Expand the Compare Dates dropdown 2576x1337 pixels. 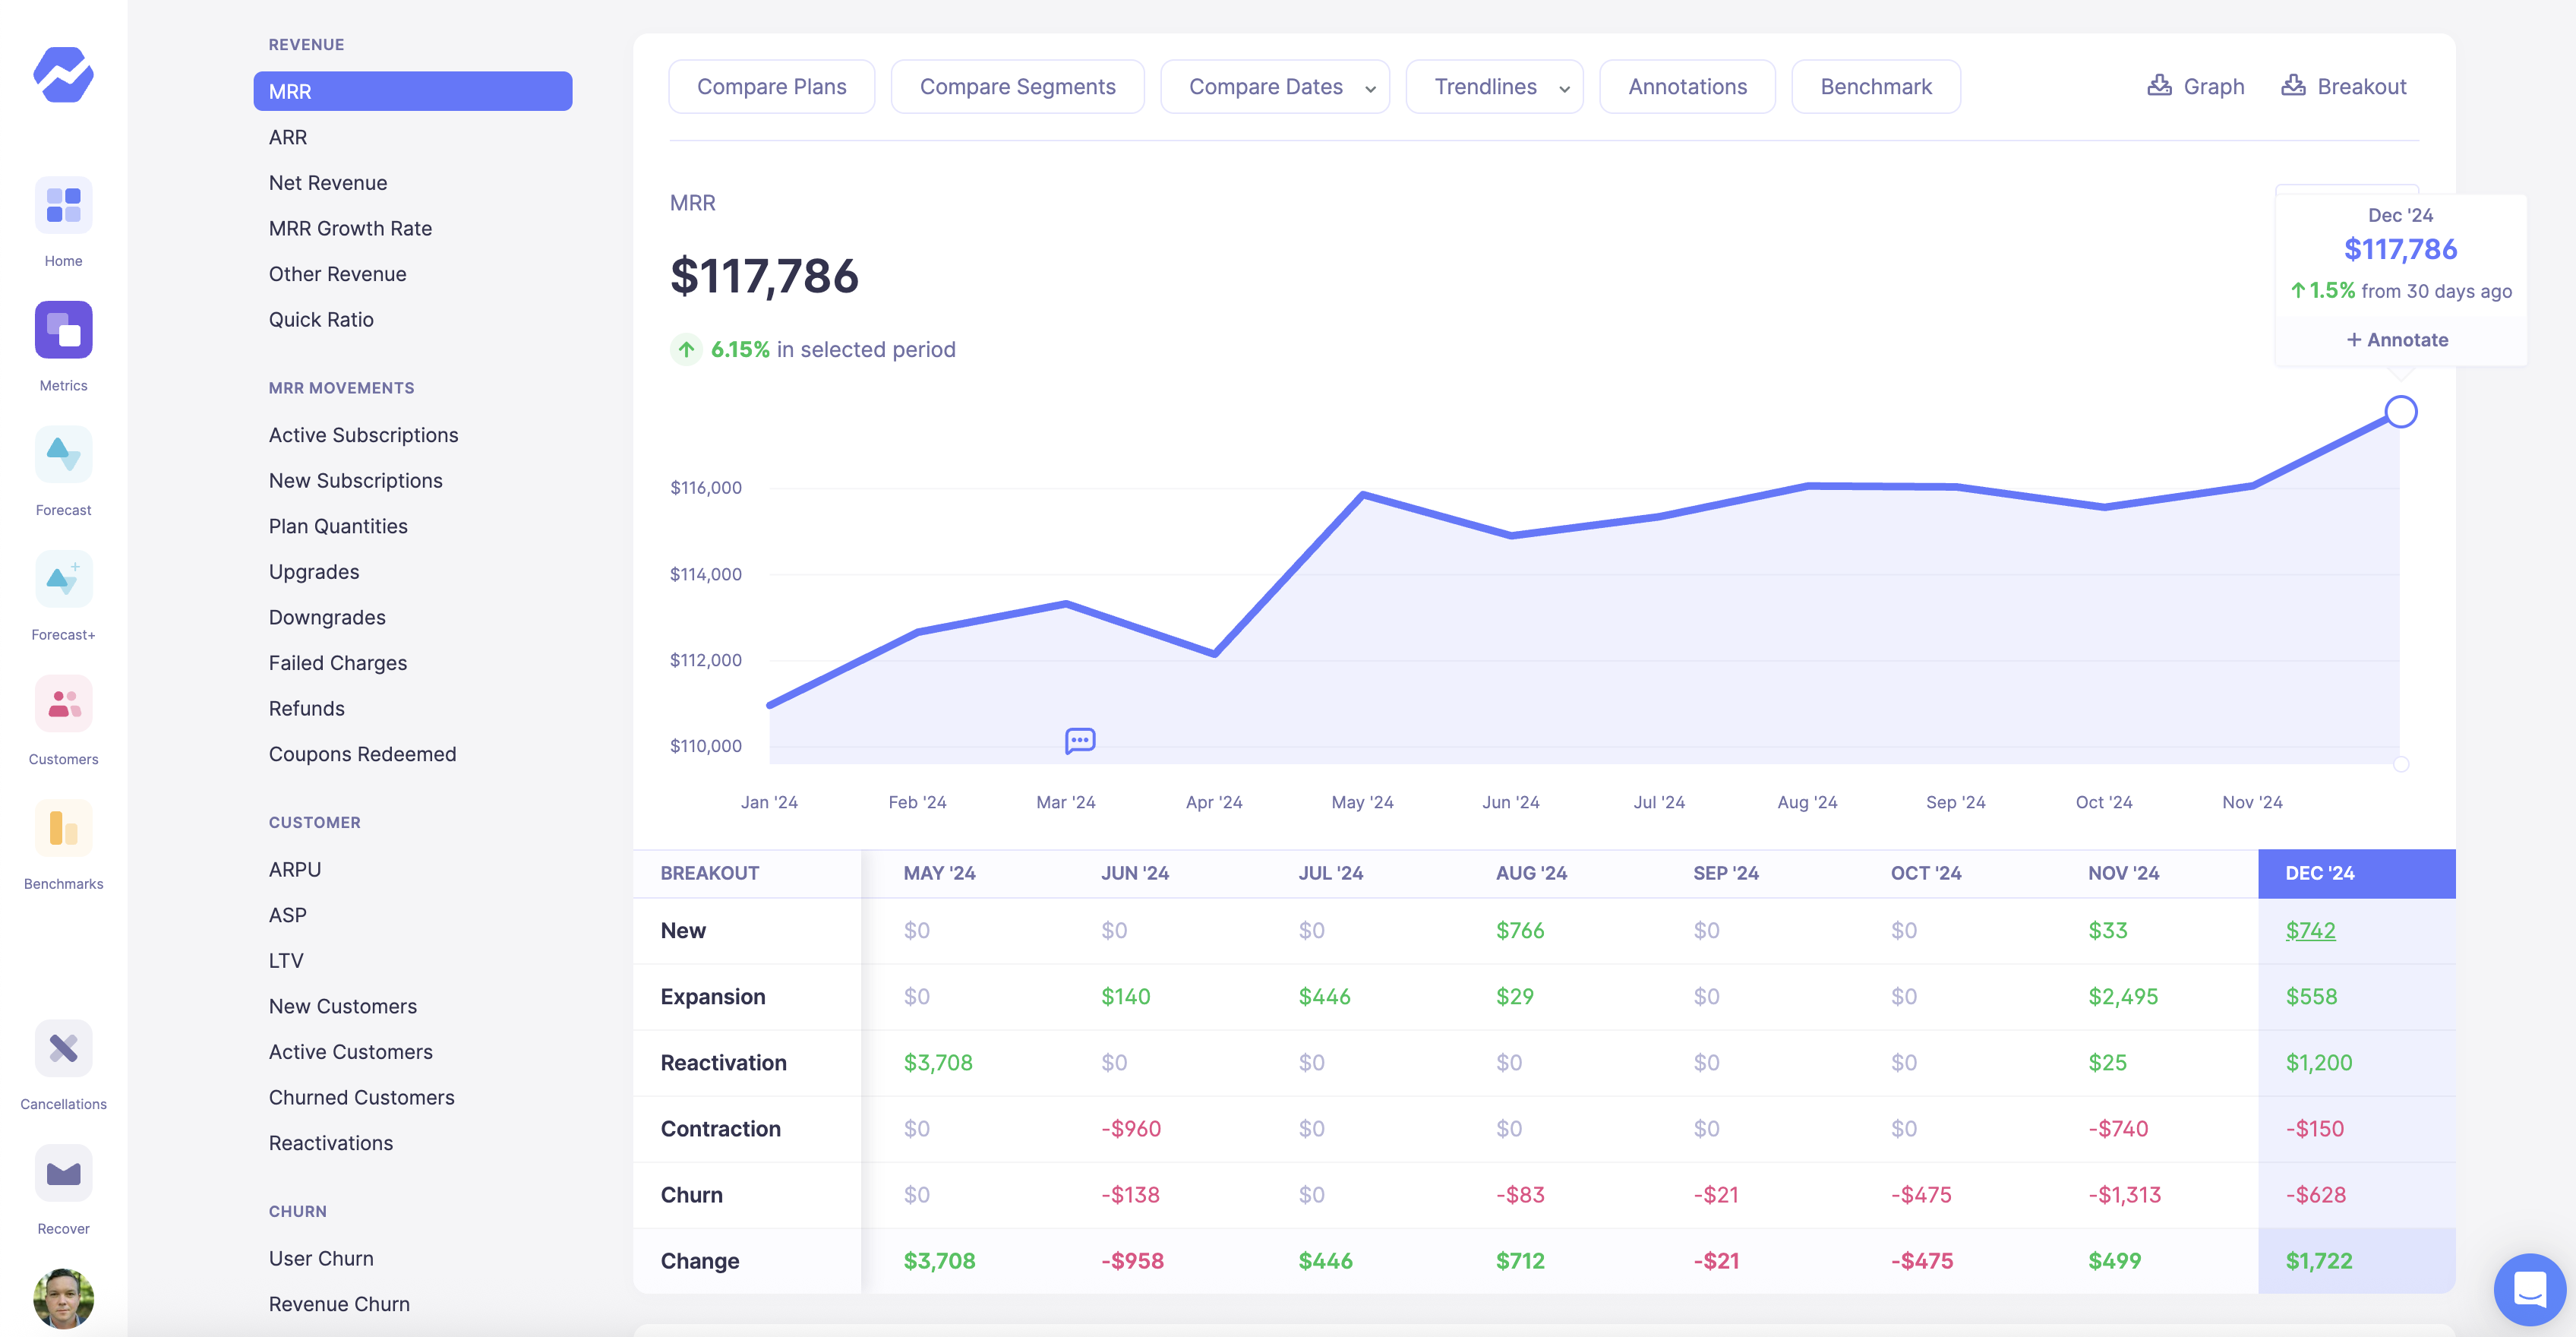(1274, 87)
